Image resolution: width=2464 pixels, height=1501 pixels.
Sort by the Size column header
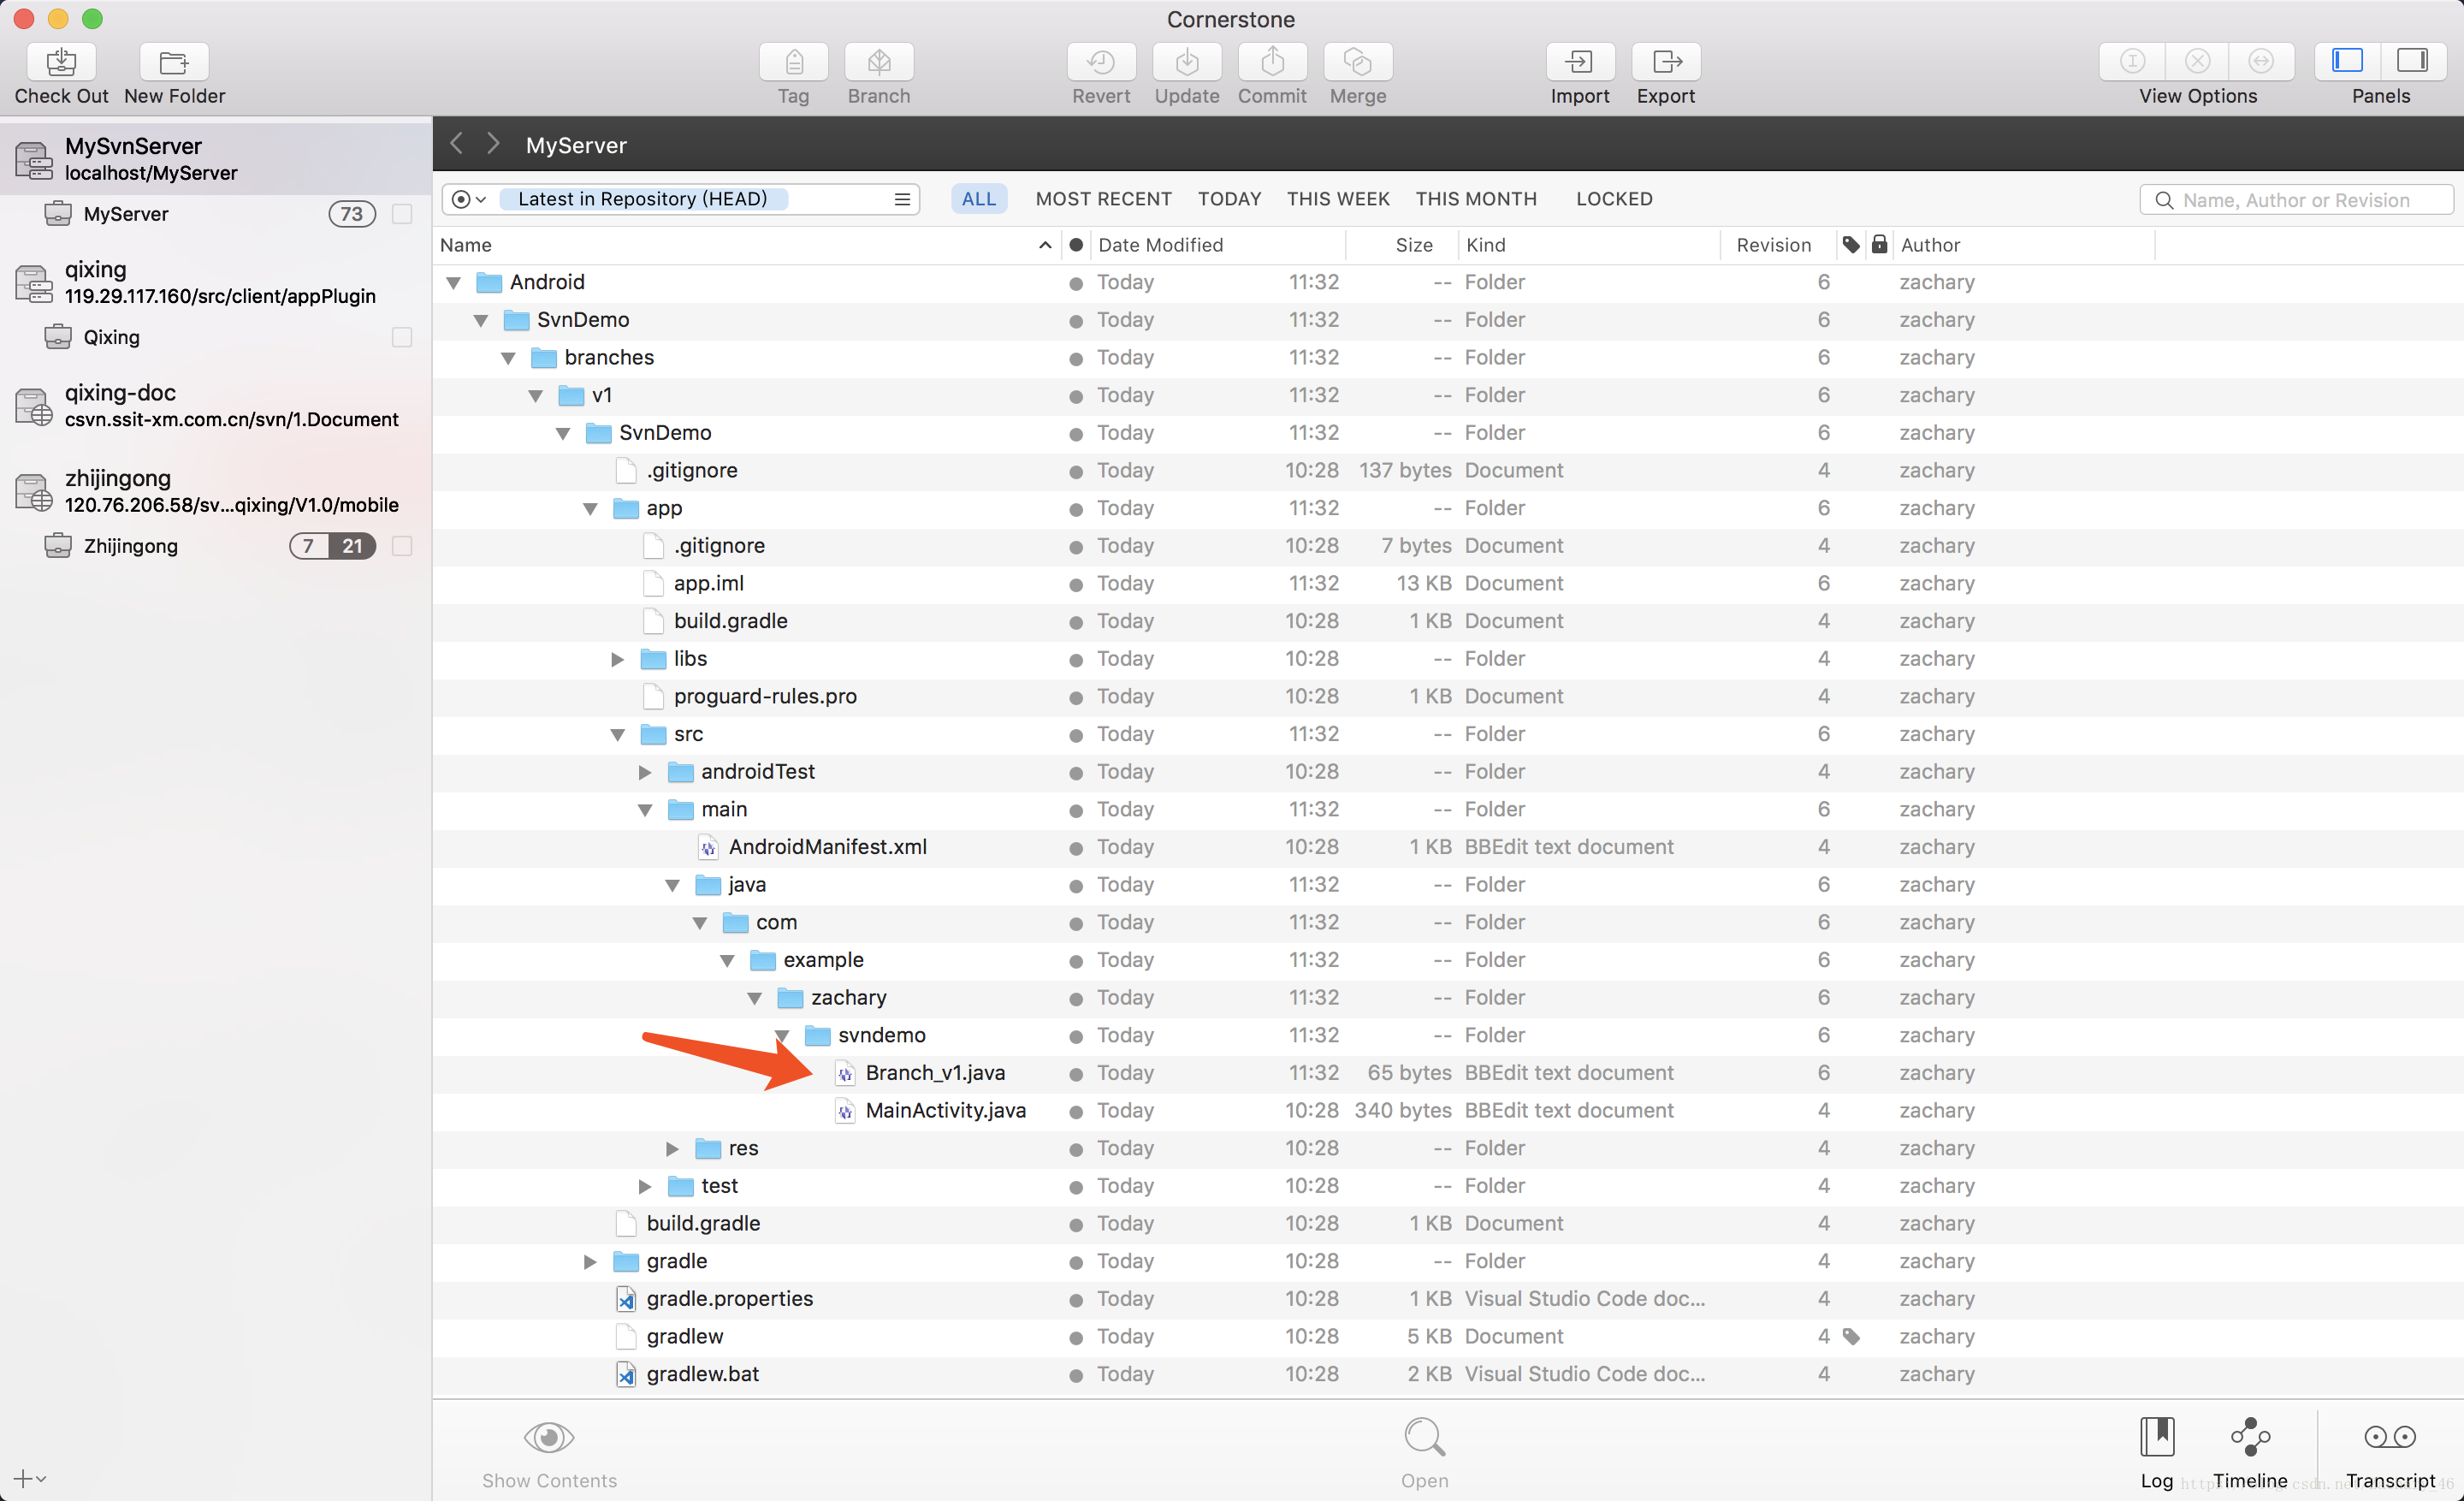coord(1402,245)
